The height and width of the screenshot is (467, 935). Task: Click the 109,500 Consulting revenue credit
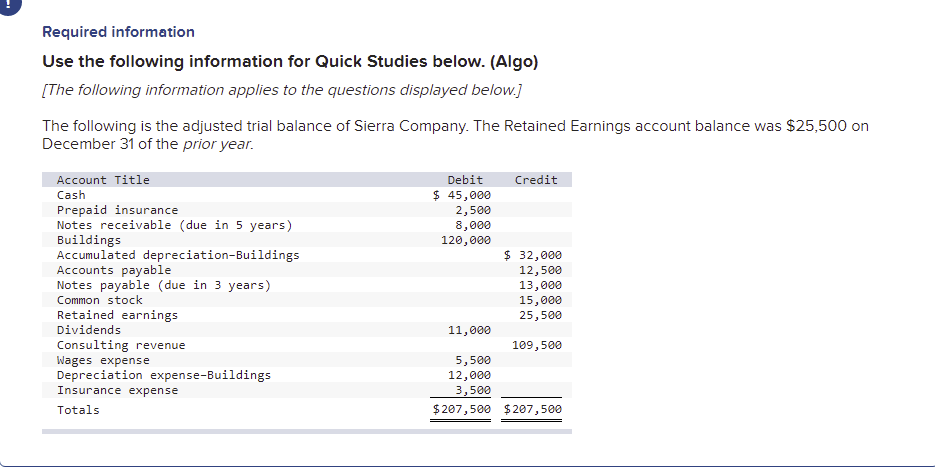coord(537,345)
